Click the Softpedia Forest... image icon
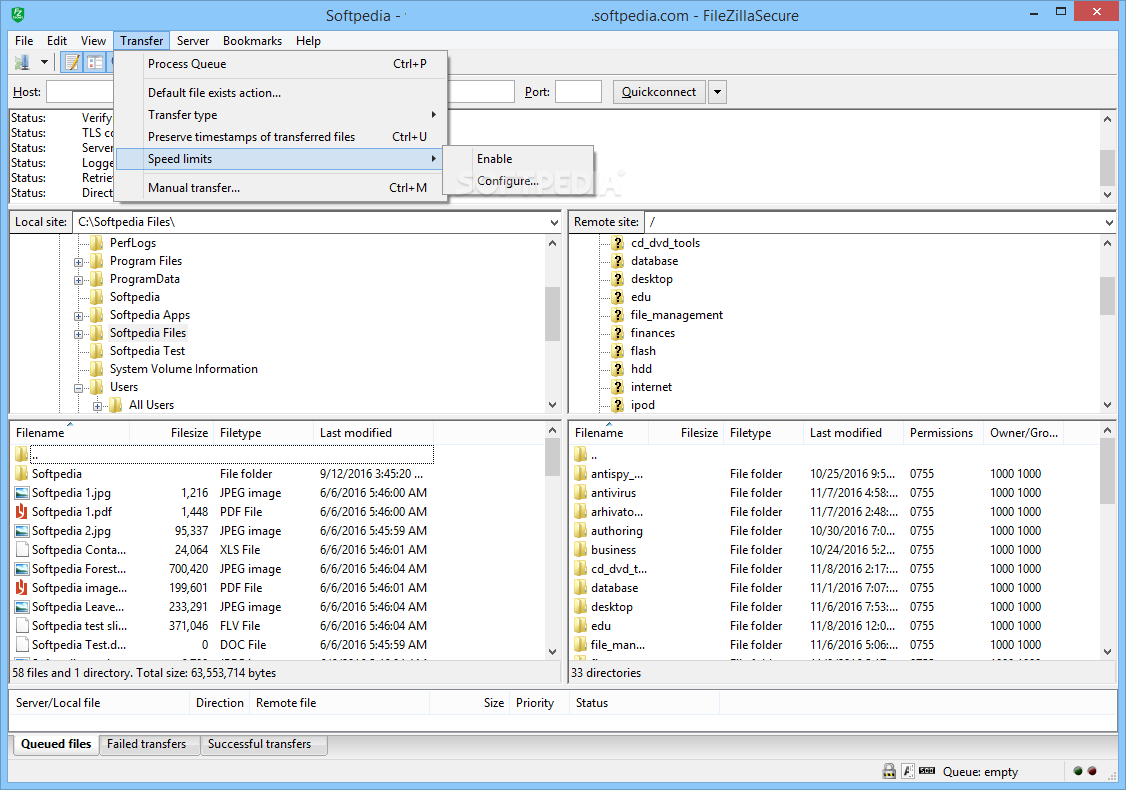This screenshot has height=790, width=1126. pyautogui.click(x=22, y=569)
